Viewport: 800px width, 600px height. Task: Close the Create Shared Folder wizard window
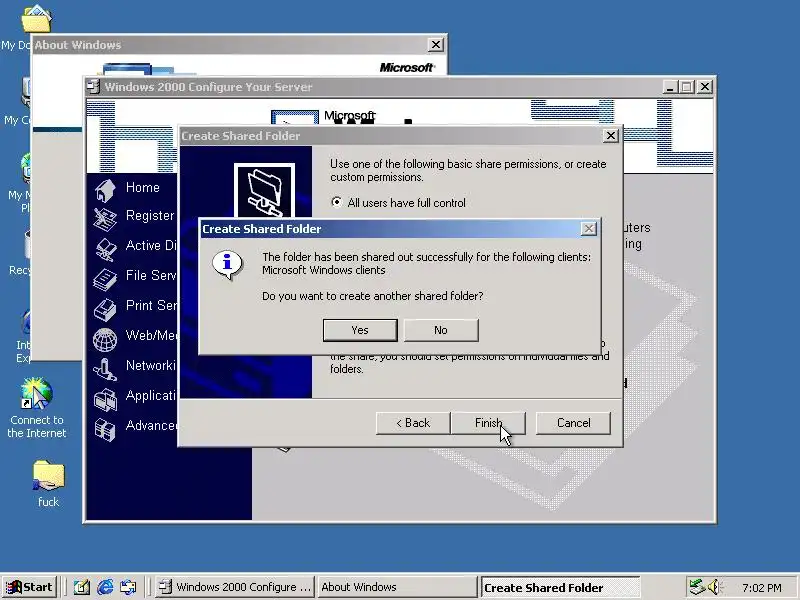611,136
